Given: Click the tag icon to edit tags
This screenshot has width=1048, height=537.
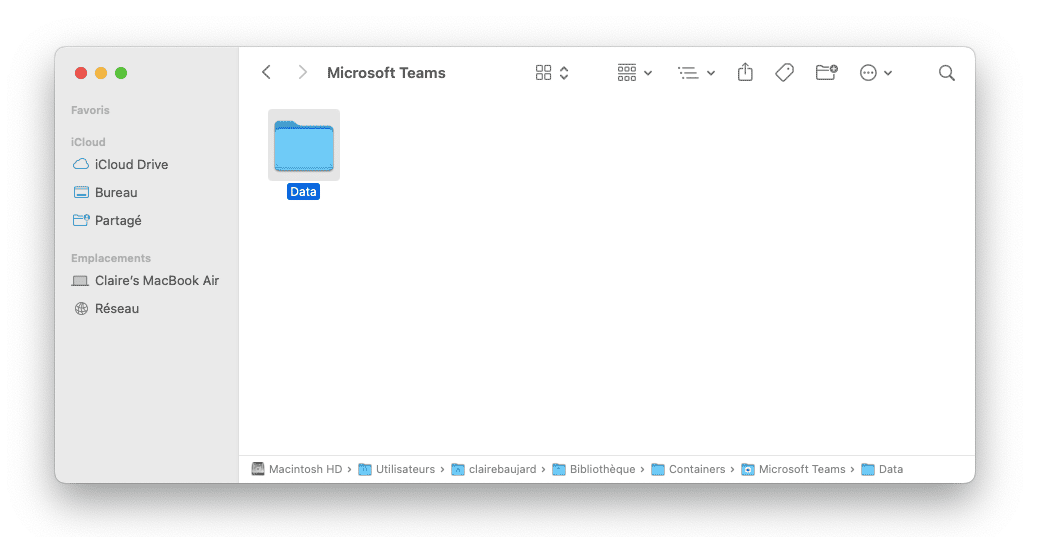Looking at the screenshot, I should pyautogui.click(x=785, y=72).
